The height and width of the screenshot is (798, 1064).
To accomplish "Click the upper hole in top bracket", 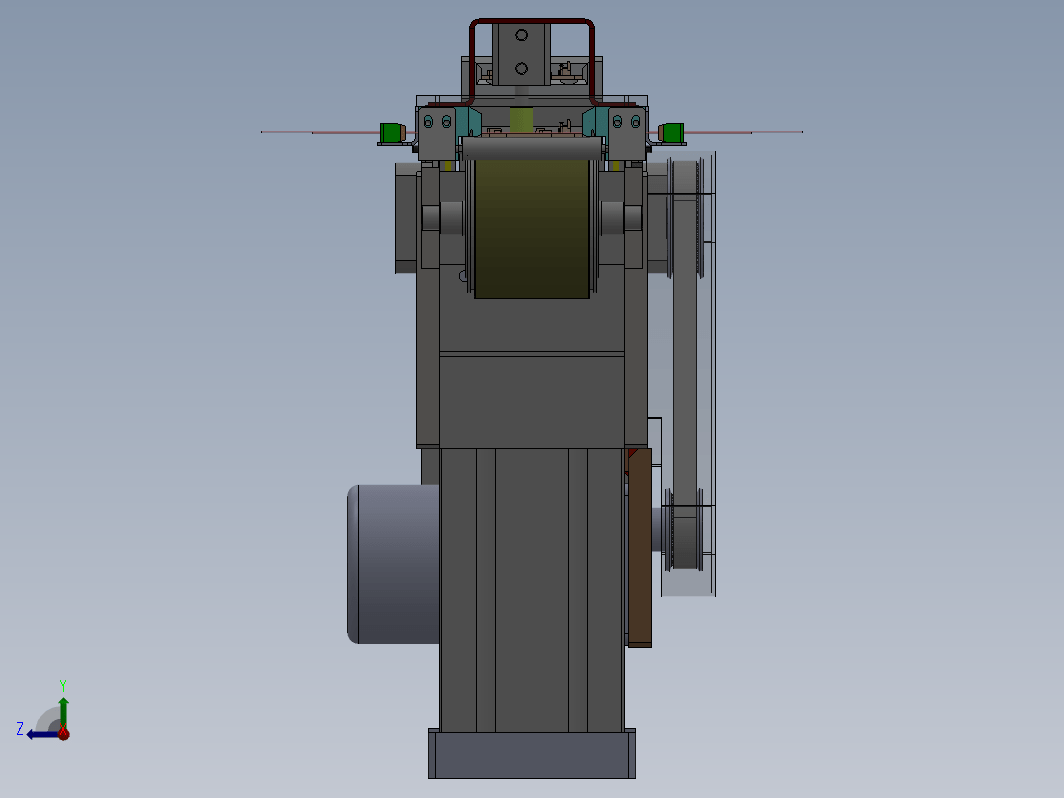I will point(521,35).
